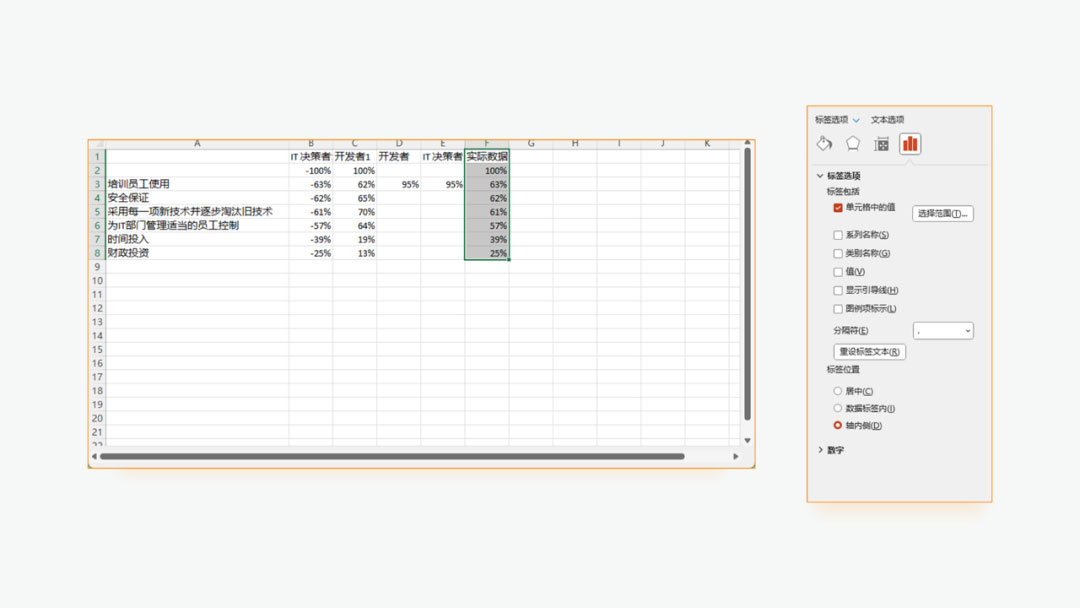Collapse the 标签选项 section
Viewport: 1080px width, 608px height.
pos(821,176)
